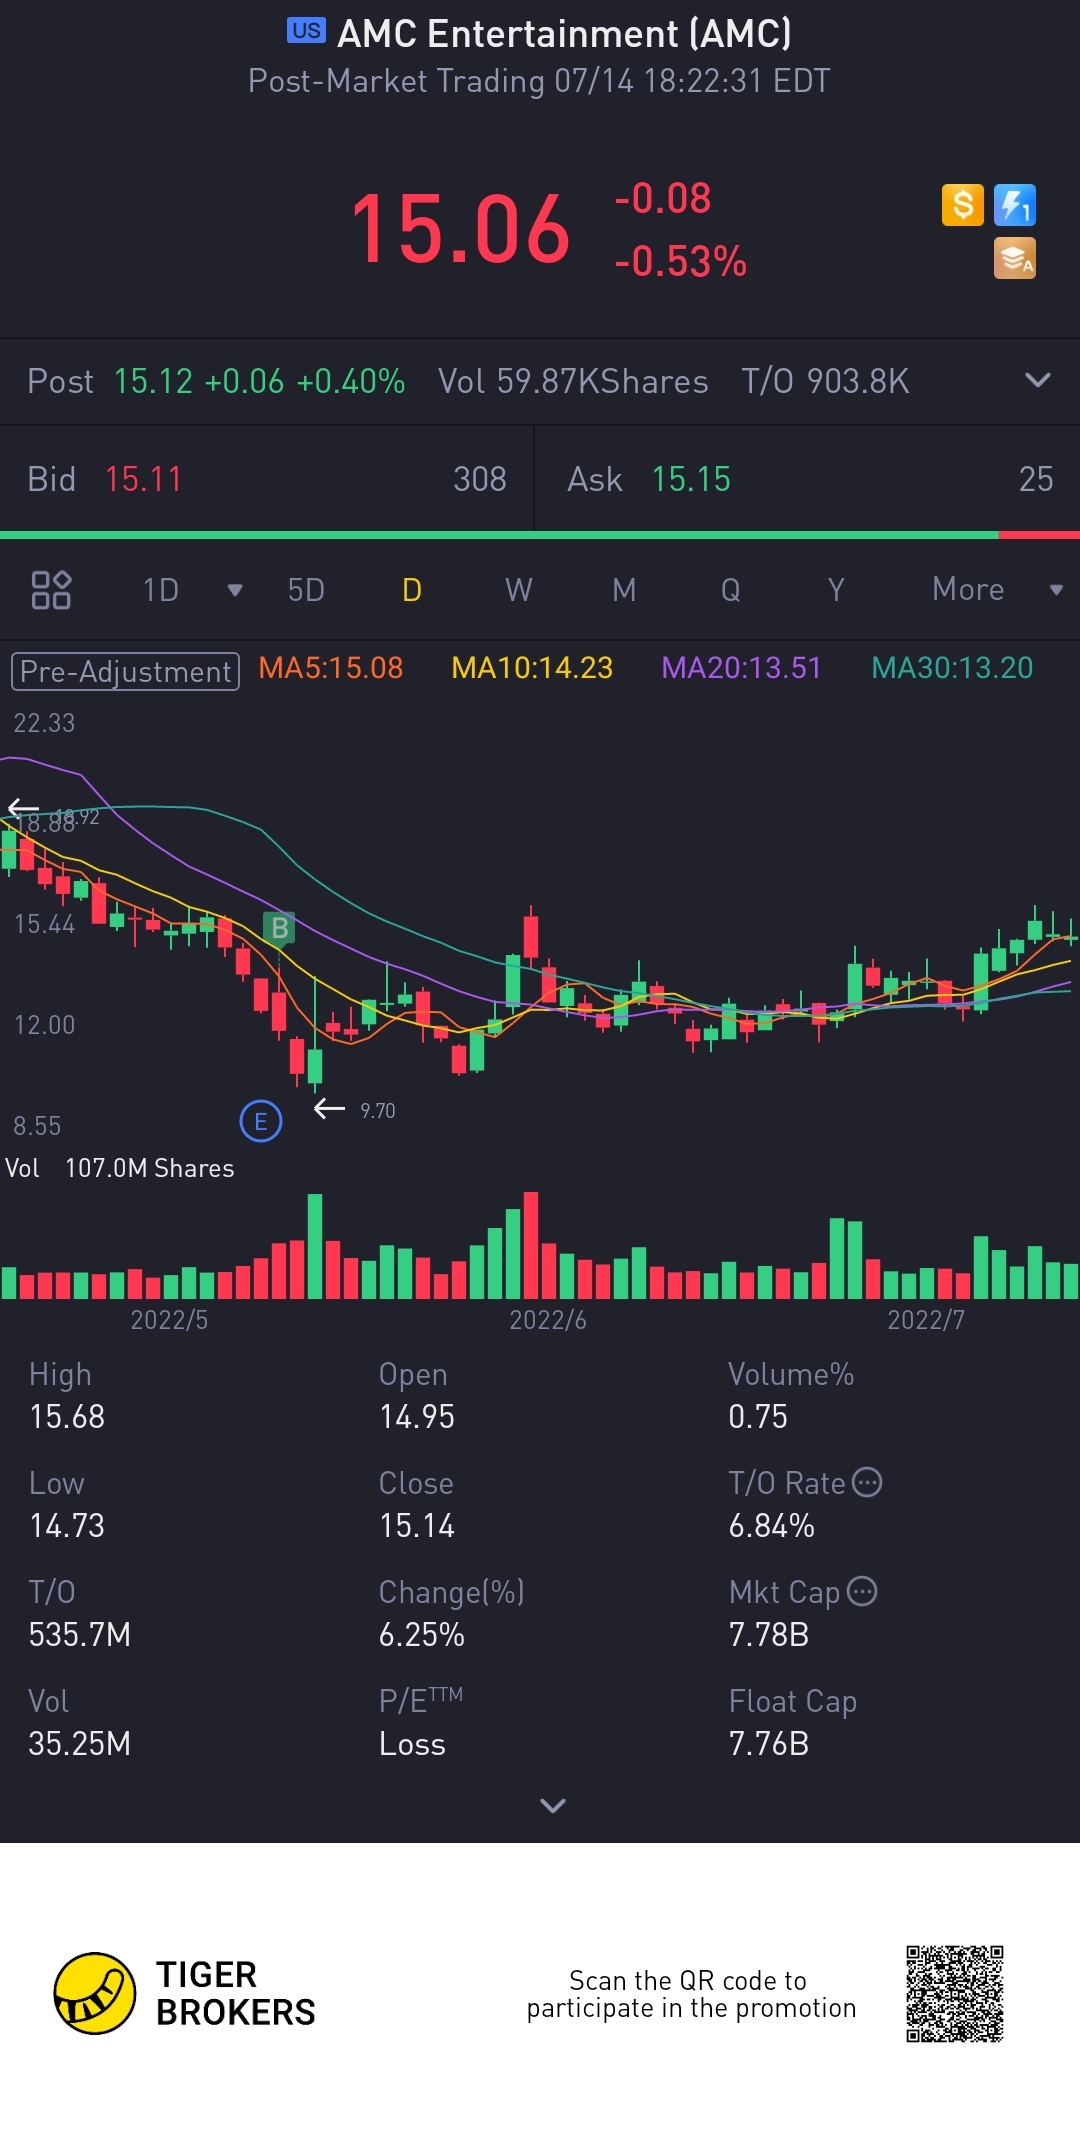Image resolution: width=1080 pixels, height=2145 pixels.
Task: Switch to the Q quarterly chart tab
Action: point(731,590)
